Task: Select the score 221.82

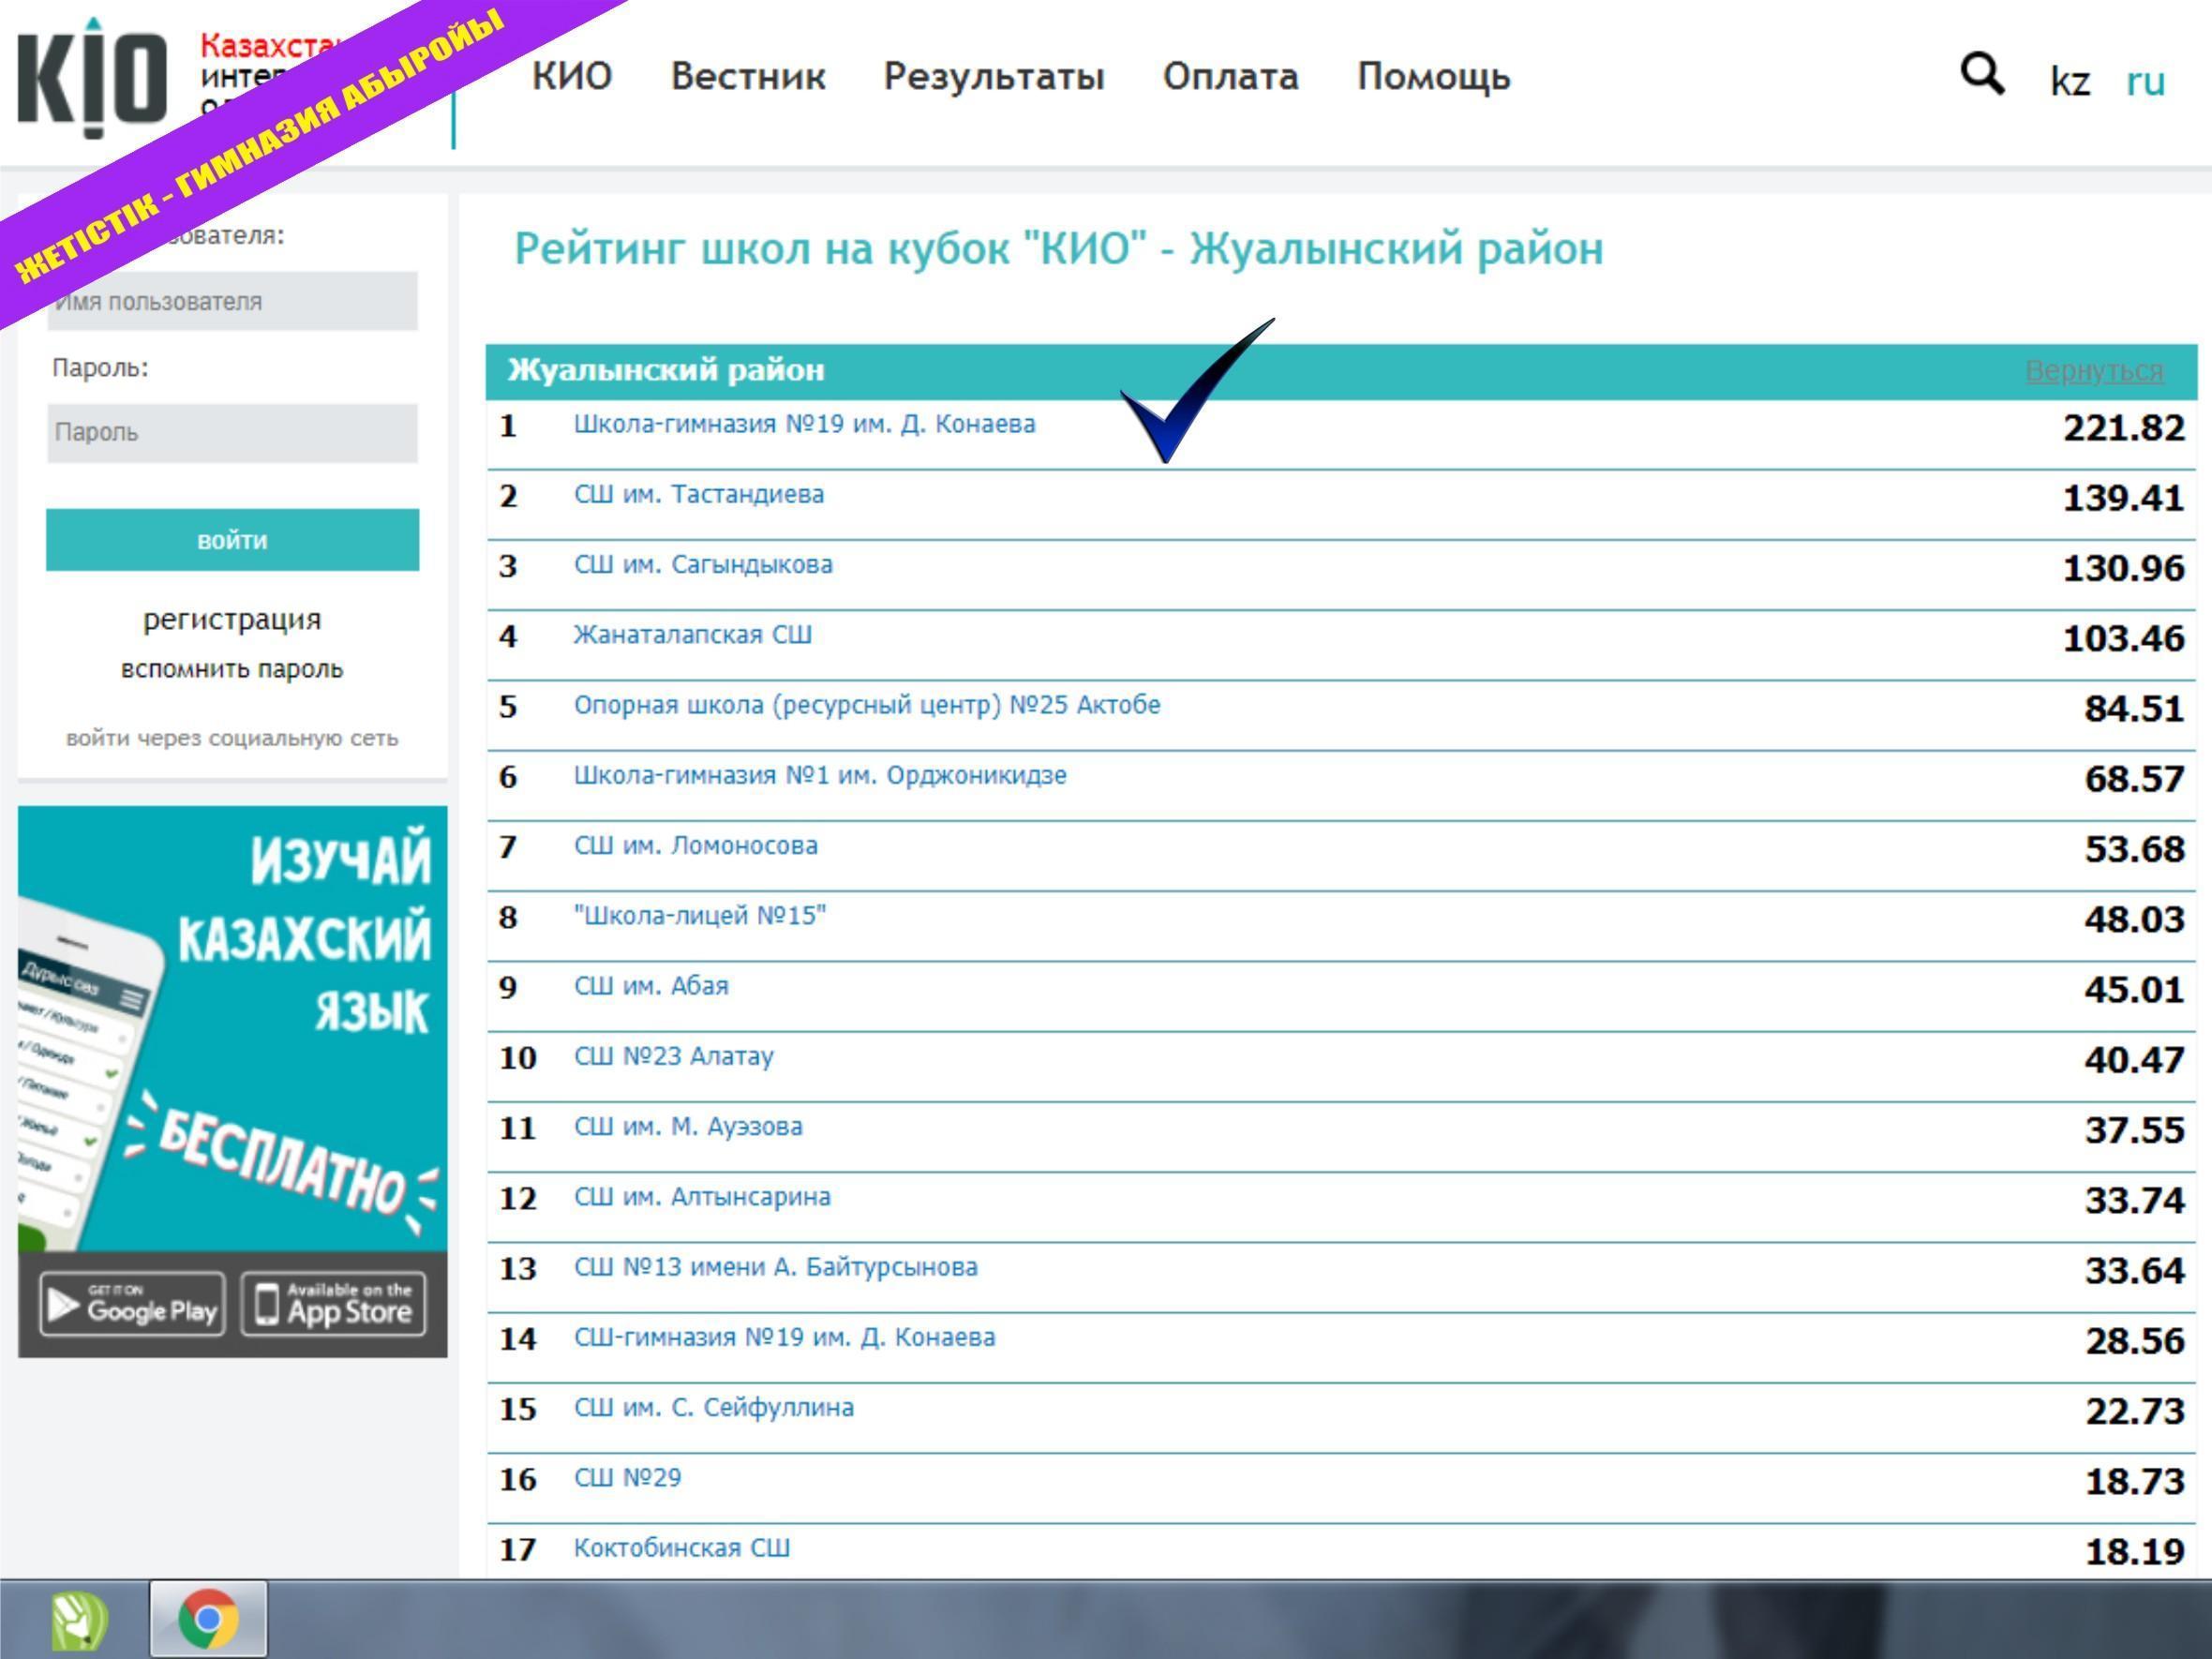Action: point(2124,427)
